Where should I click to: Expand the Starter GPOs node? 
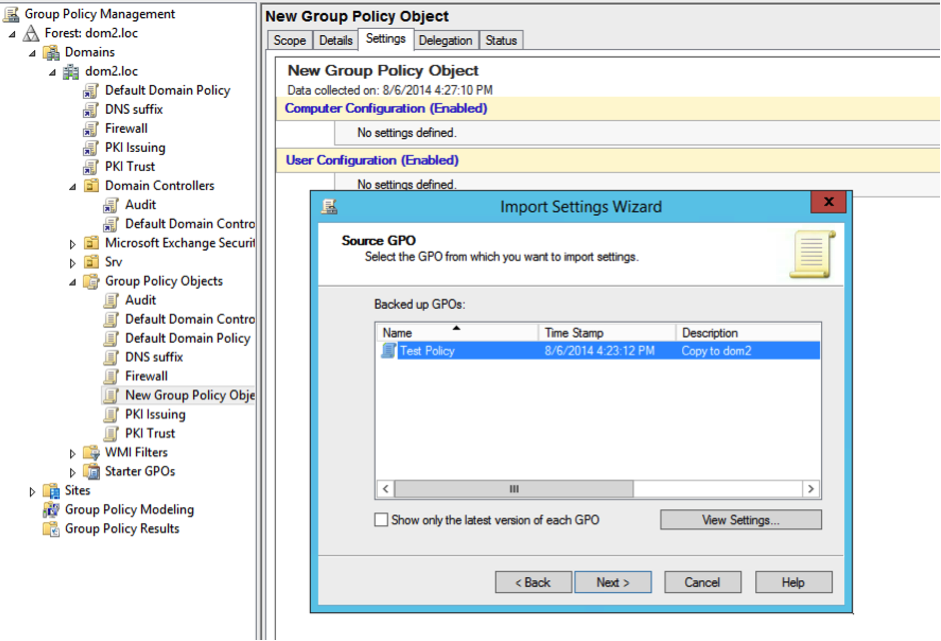coord(73,472)
